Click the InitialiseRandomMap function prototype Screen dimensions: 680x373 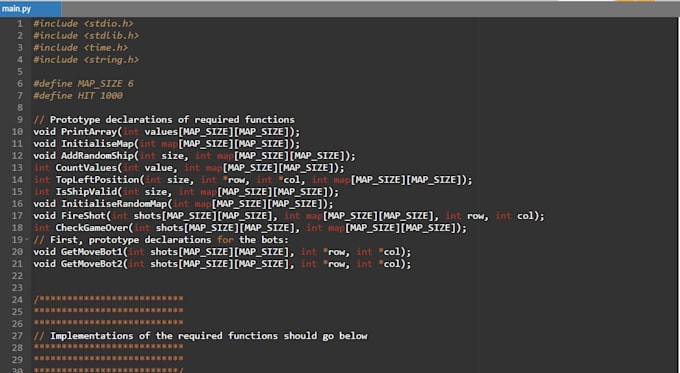(x=183, y=204)
